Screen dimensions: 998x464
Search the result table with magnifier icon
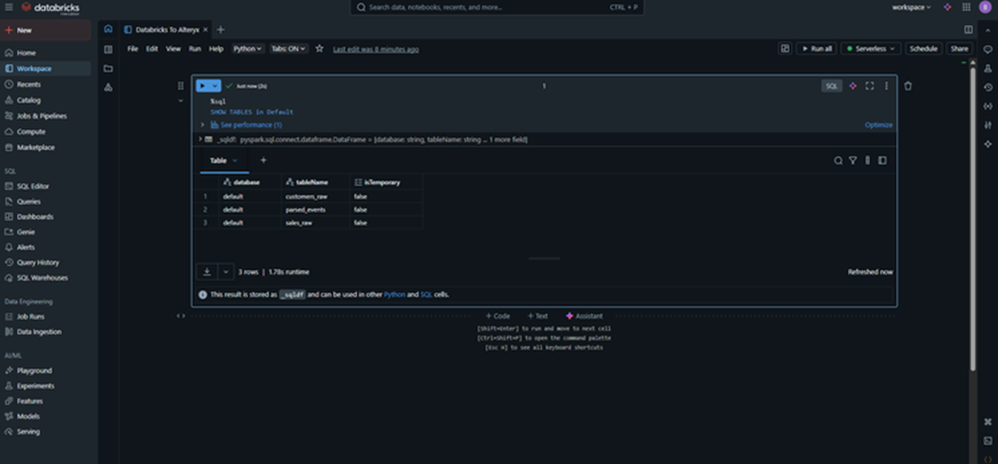coord(838,160)
